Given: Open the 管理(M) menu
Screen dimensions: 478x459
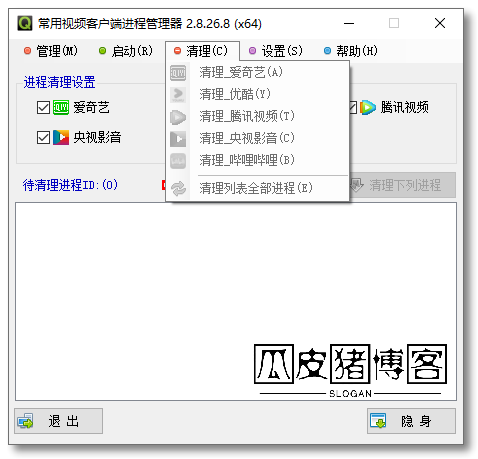Looking at the screenshot, I should (x=51, y=51).
